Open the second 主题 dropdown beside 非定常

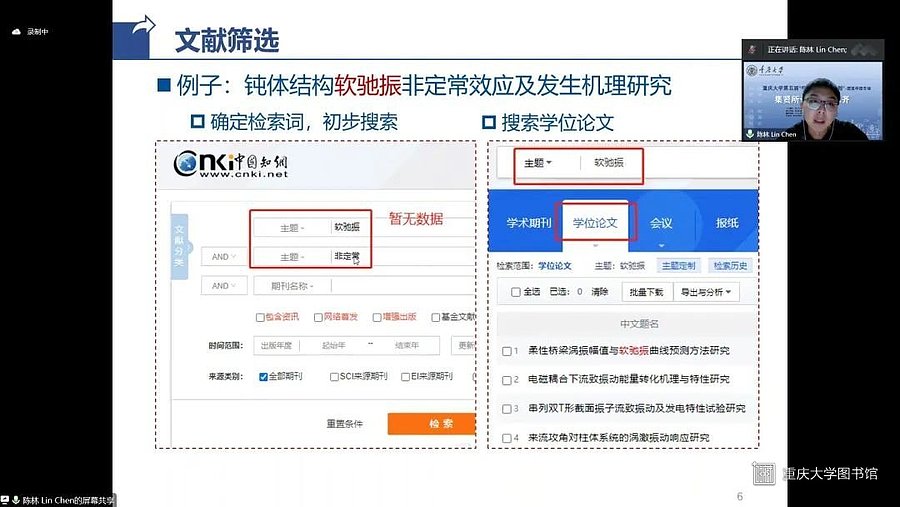292,257
